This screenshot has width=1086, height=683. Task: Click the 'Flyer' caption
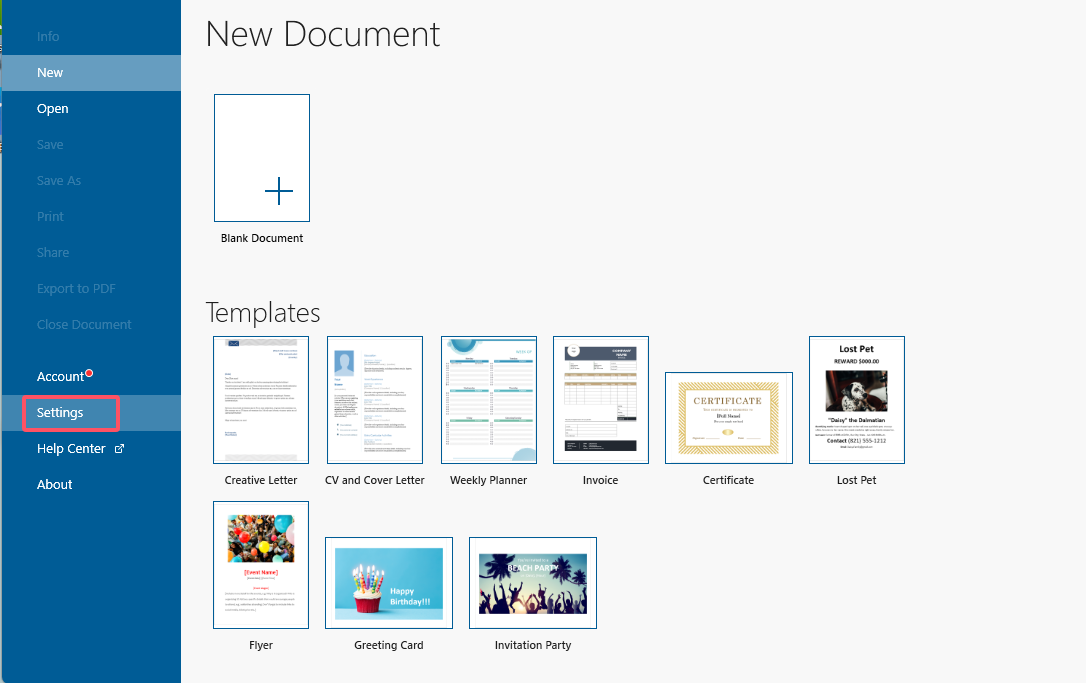(x=261, y=645)
